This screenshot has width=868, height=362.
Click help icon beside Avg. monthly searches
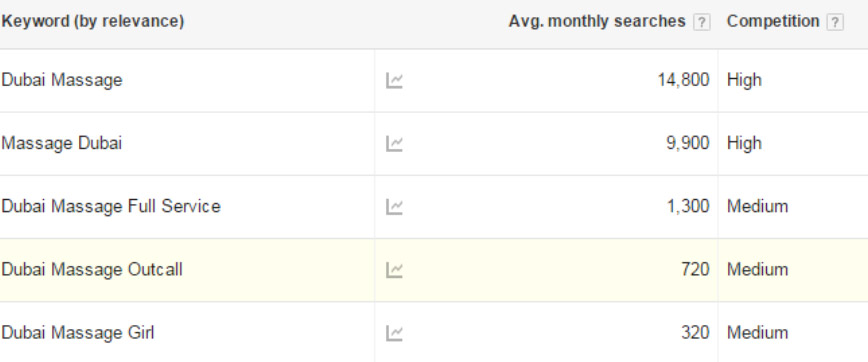[701, 22]
